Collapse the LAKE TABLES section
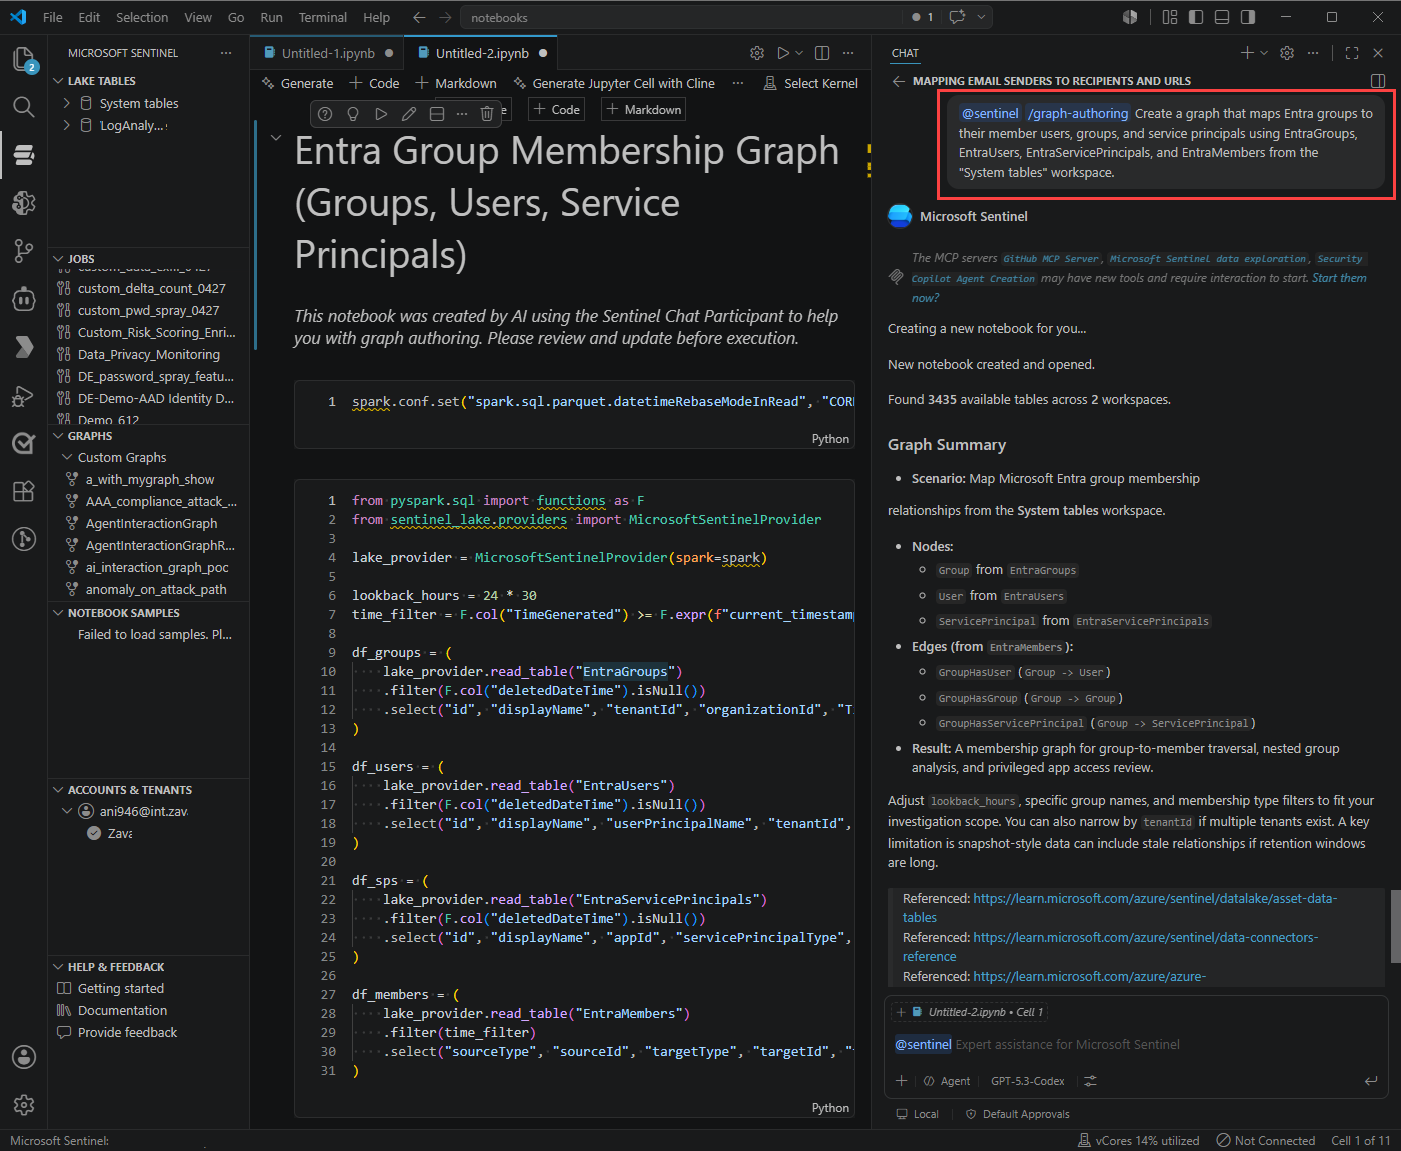Screen dimensions: 1401x1151 click(x=58, y=81)
